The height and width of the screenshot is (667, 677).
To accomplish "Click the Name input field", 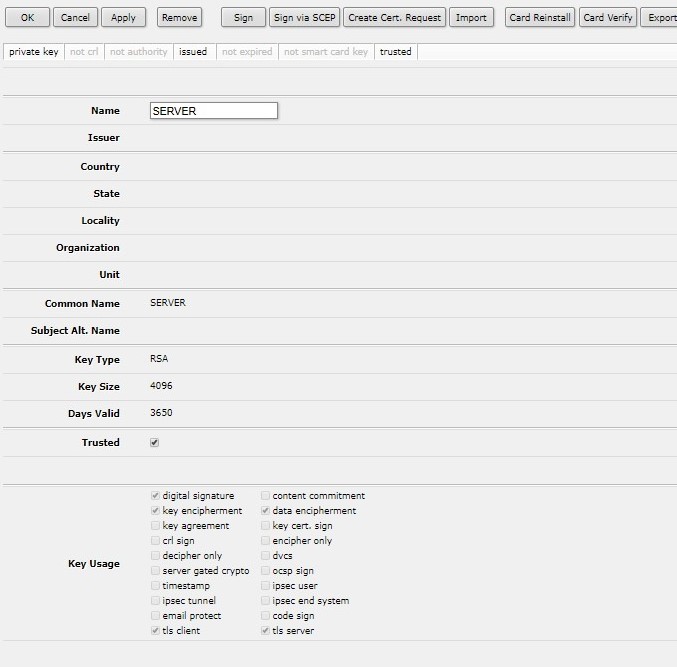I will (x=214, y=111).
